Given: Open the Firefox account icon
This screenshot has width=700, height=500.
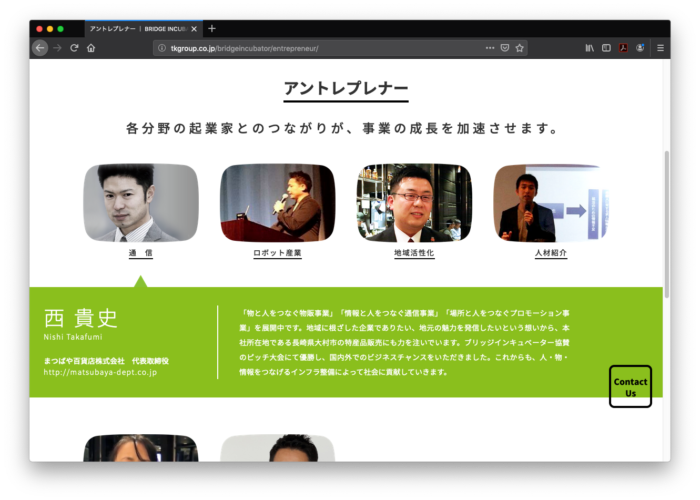Looking at the screenshot, I should coord(640,48).
